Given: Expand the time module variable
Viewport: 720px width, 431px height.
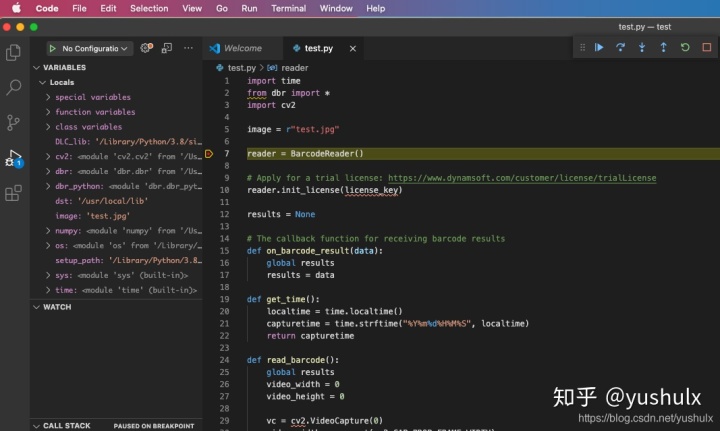Looking at the screenshot, I should point(48,290).
